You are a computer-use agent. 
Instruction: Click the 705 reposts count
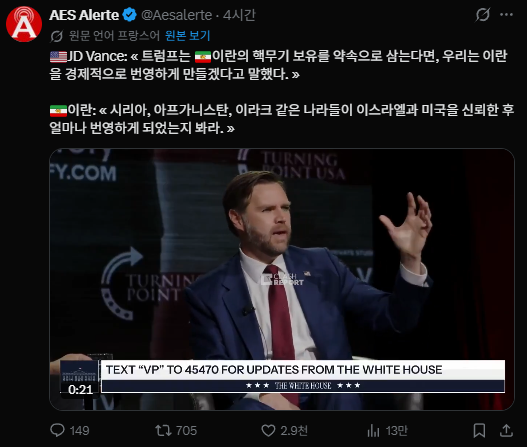click(x=186, y=431)
